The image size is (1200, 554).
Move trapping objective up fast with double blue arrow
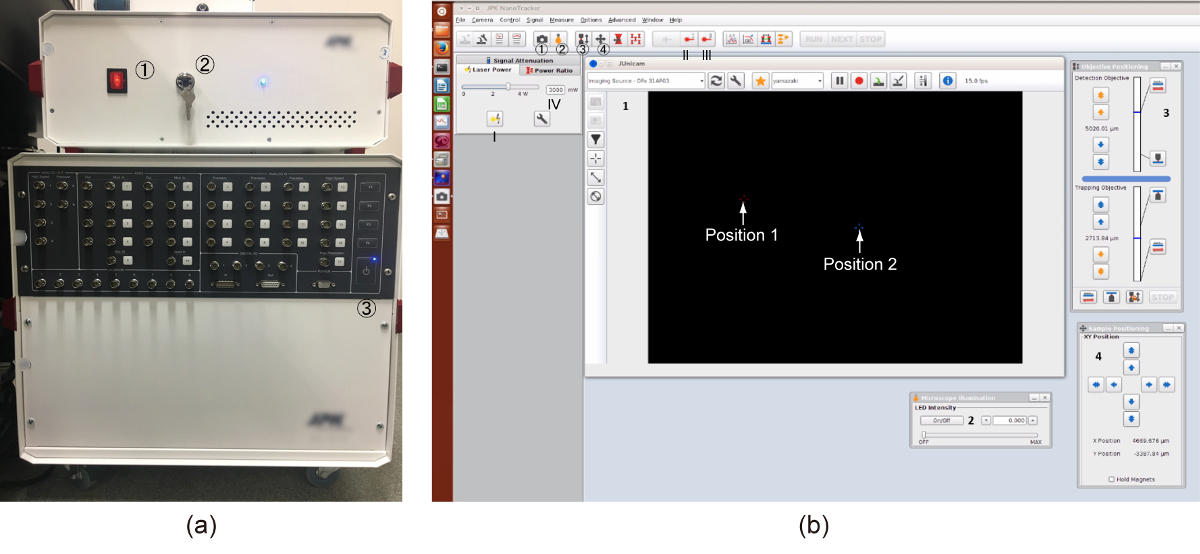pos(1100,203)
